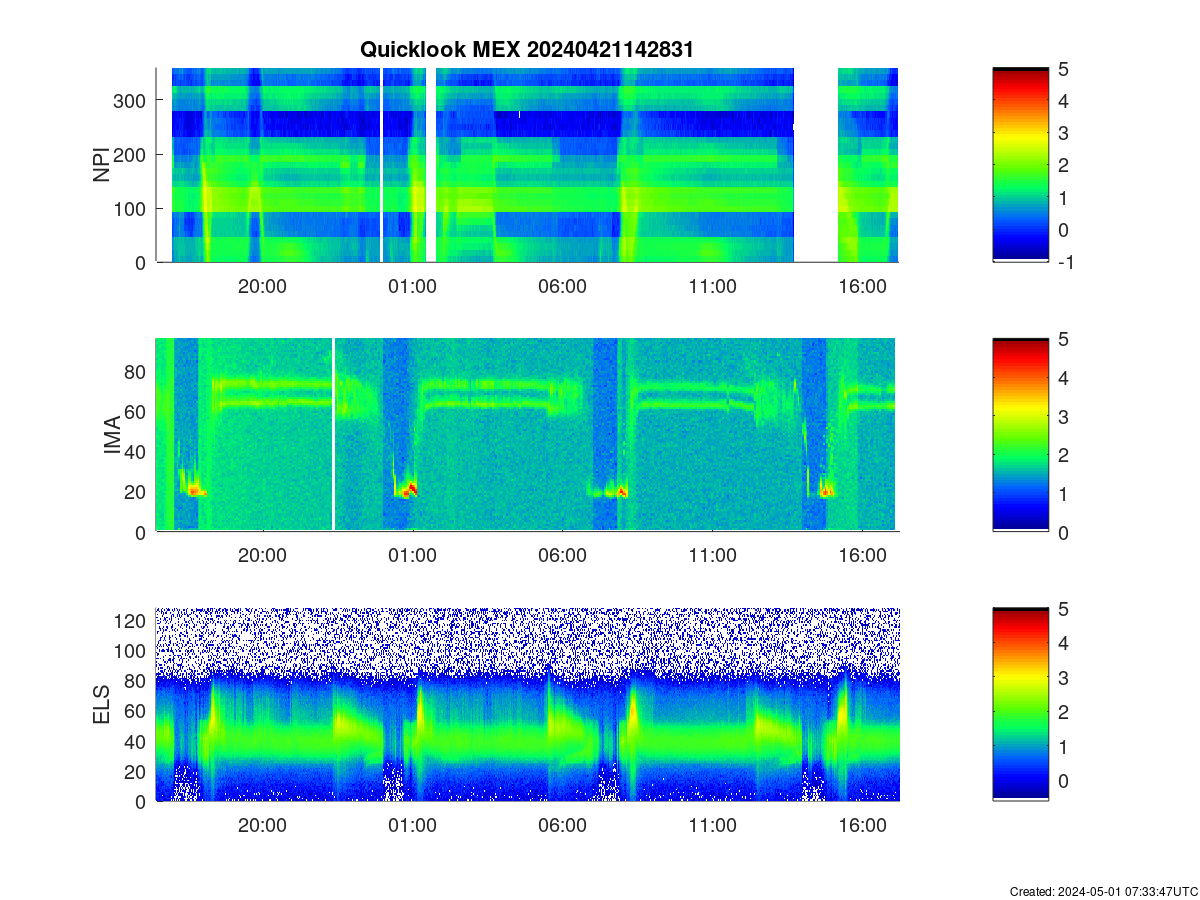Click the 0 label on the IMA colorbar
The height and width of the screenshot is (900, 1200).
1064,532
